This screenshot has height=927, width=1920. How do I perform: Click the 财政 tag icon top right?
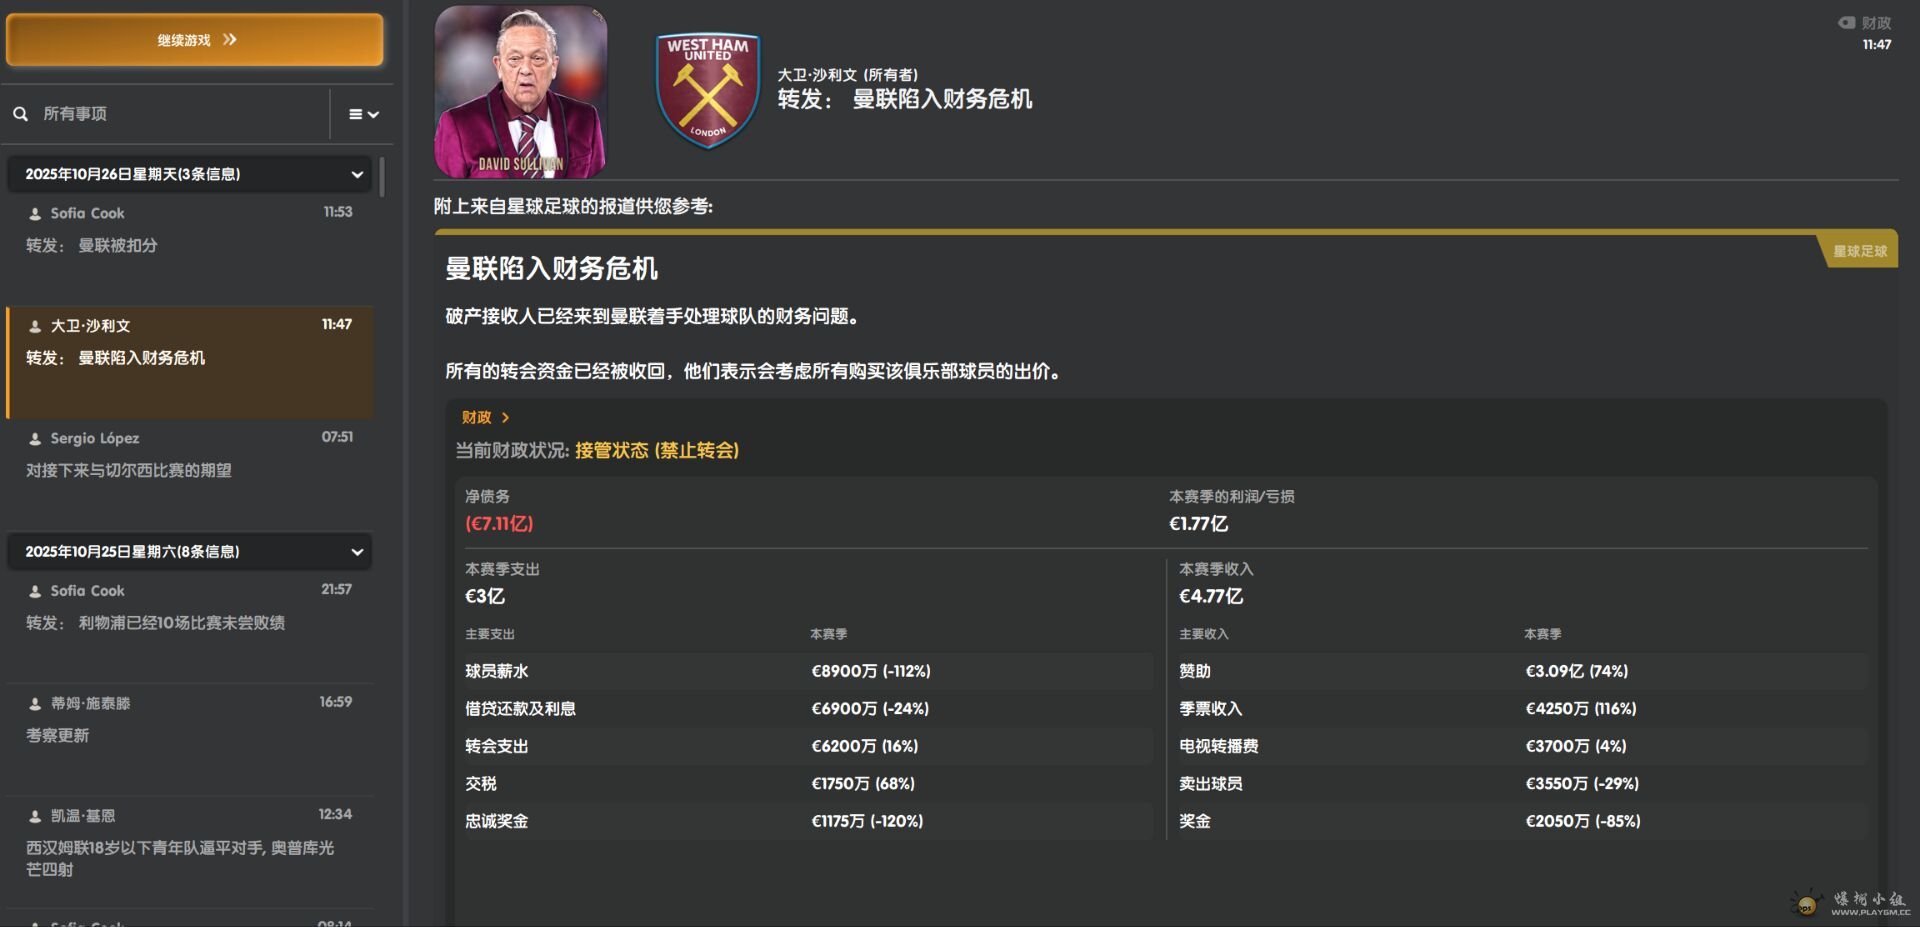click(1846, 22)
